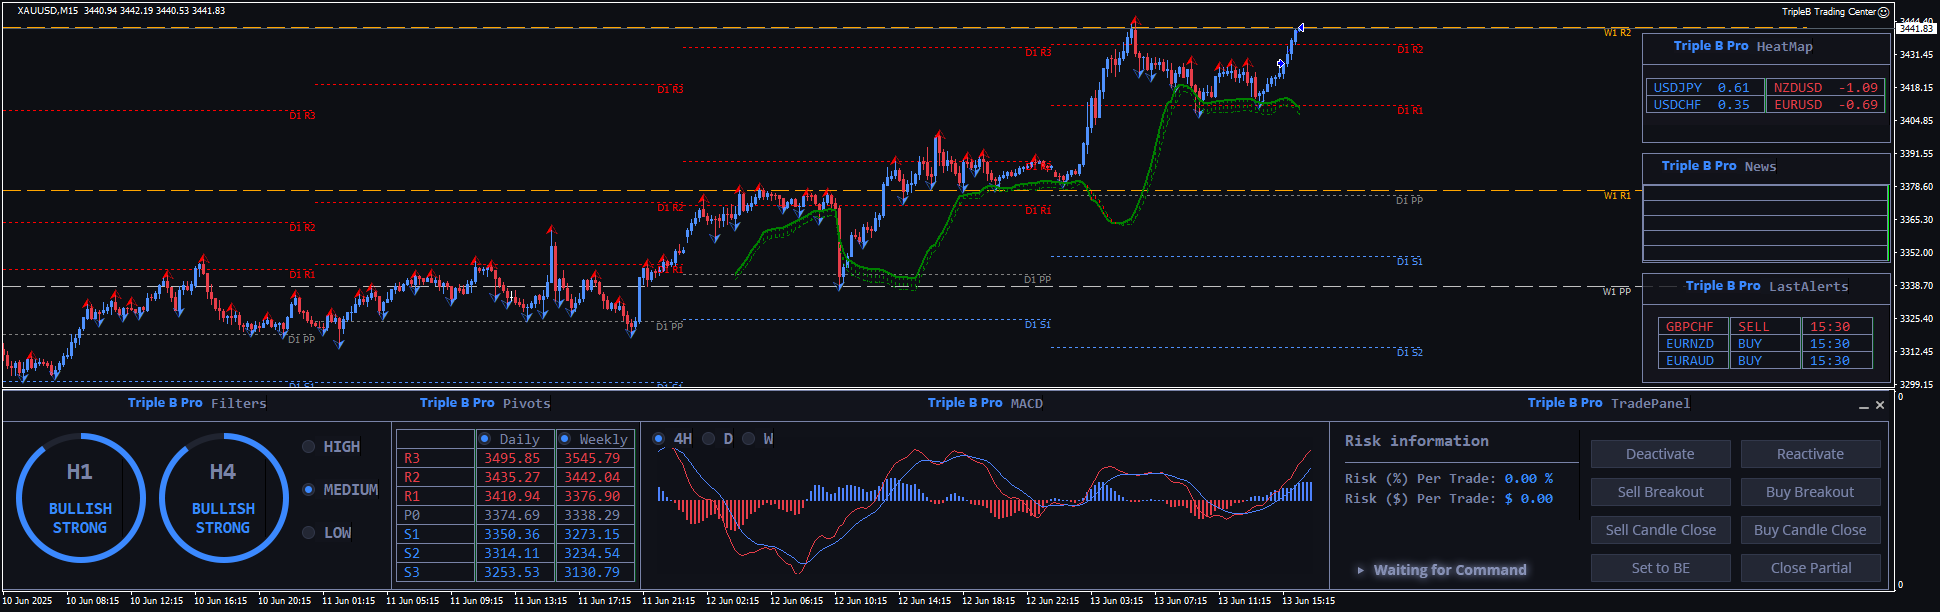This screenshot has width=1940, height=612.
Task: Click the H1 bullish strength gauge
Action: coord(80,498)
